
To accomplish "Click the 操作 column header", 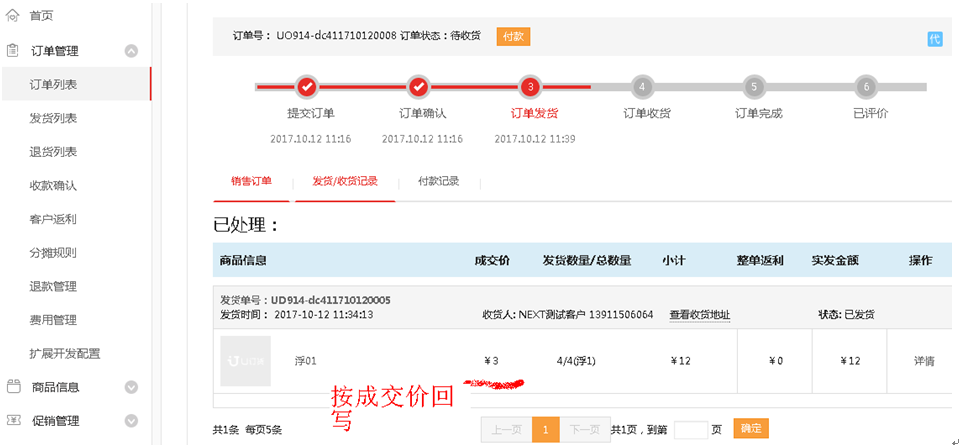I will (x=921, y=260).
